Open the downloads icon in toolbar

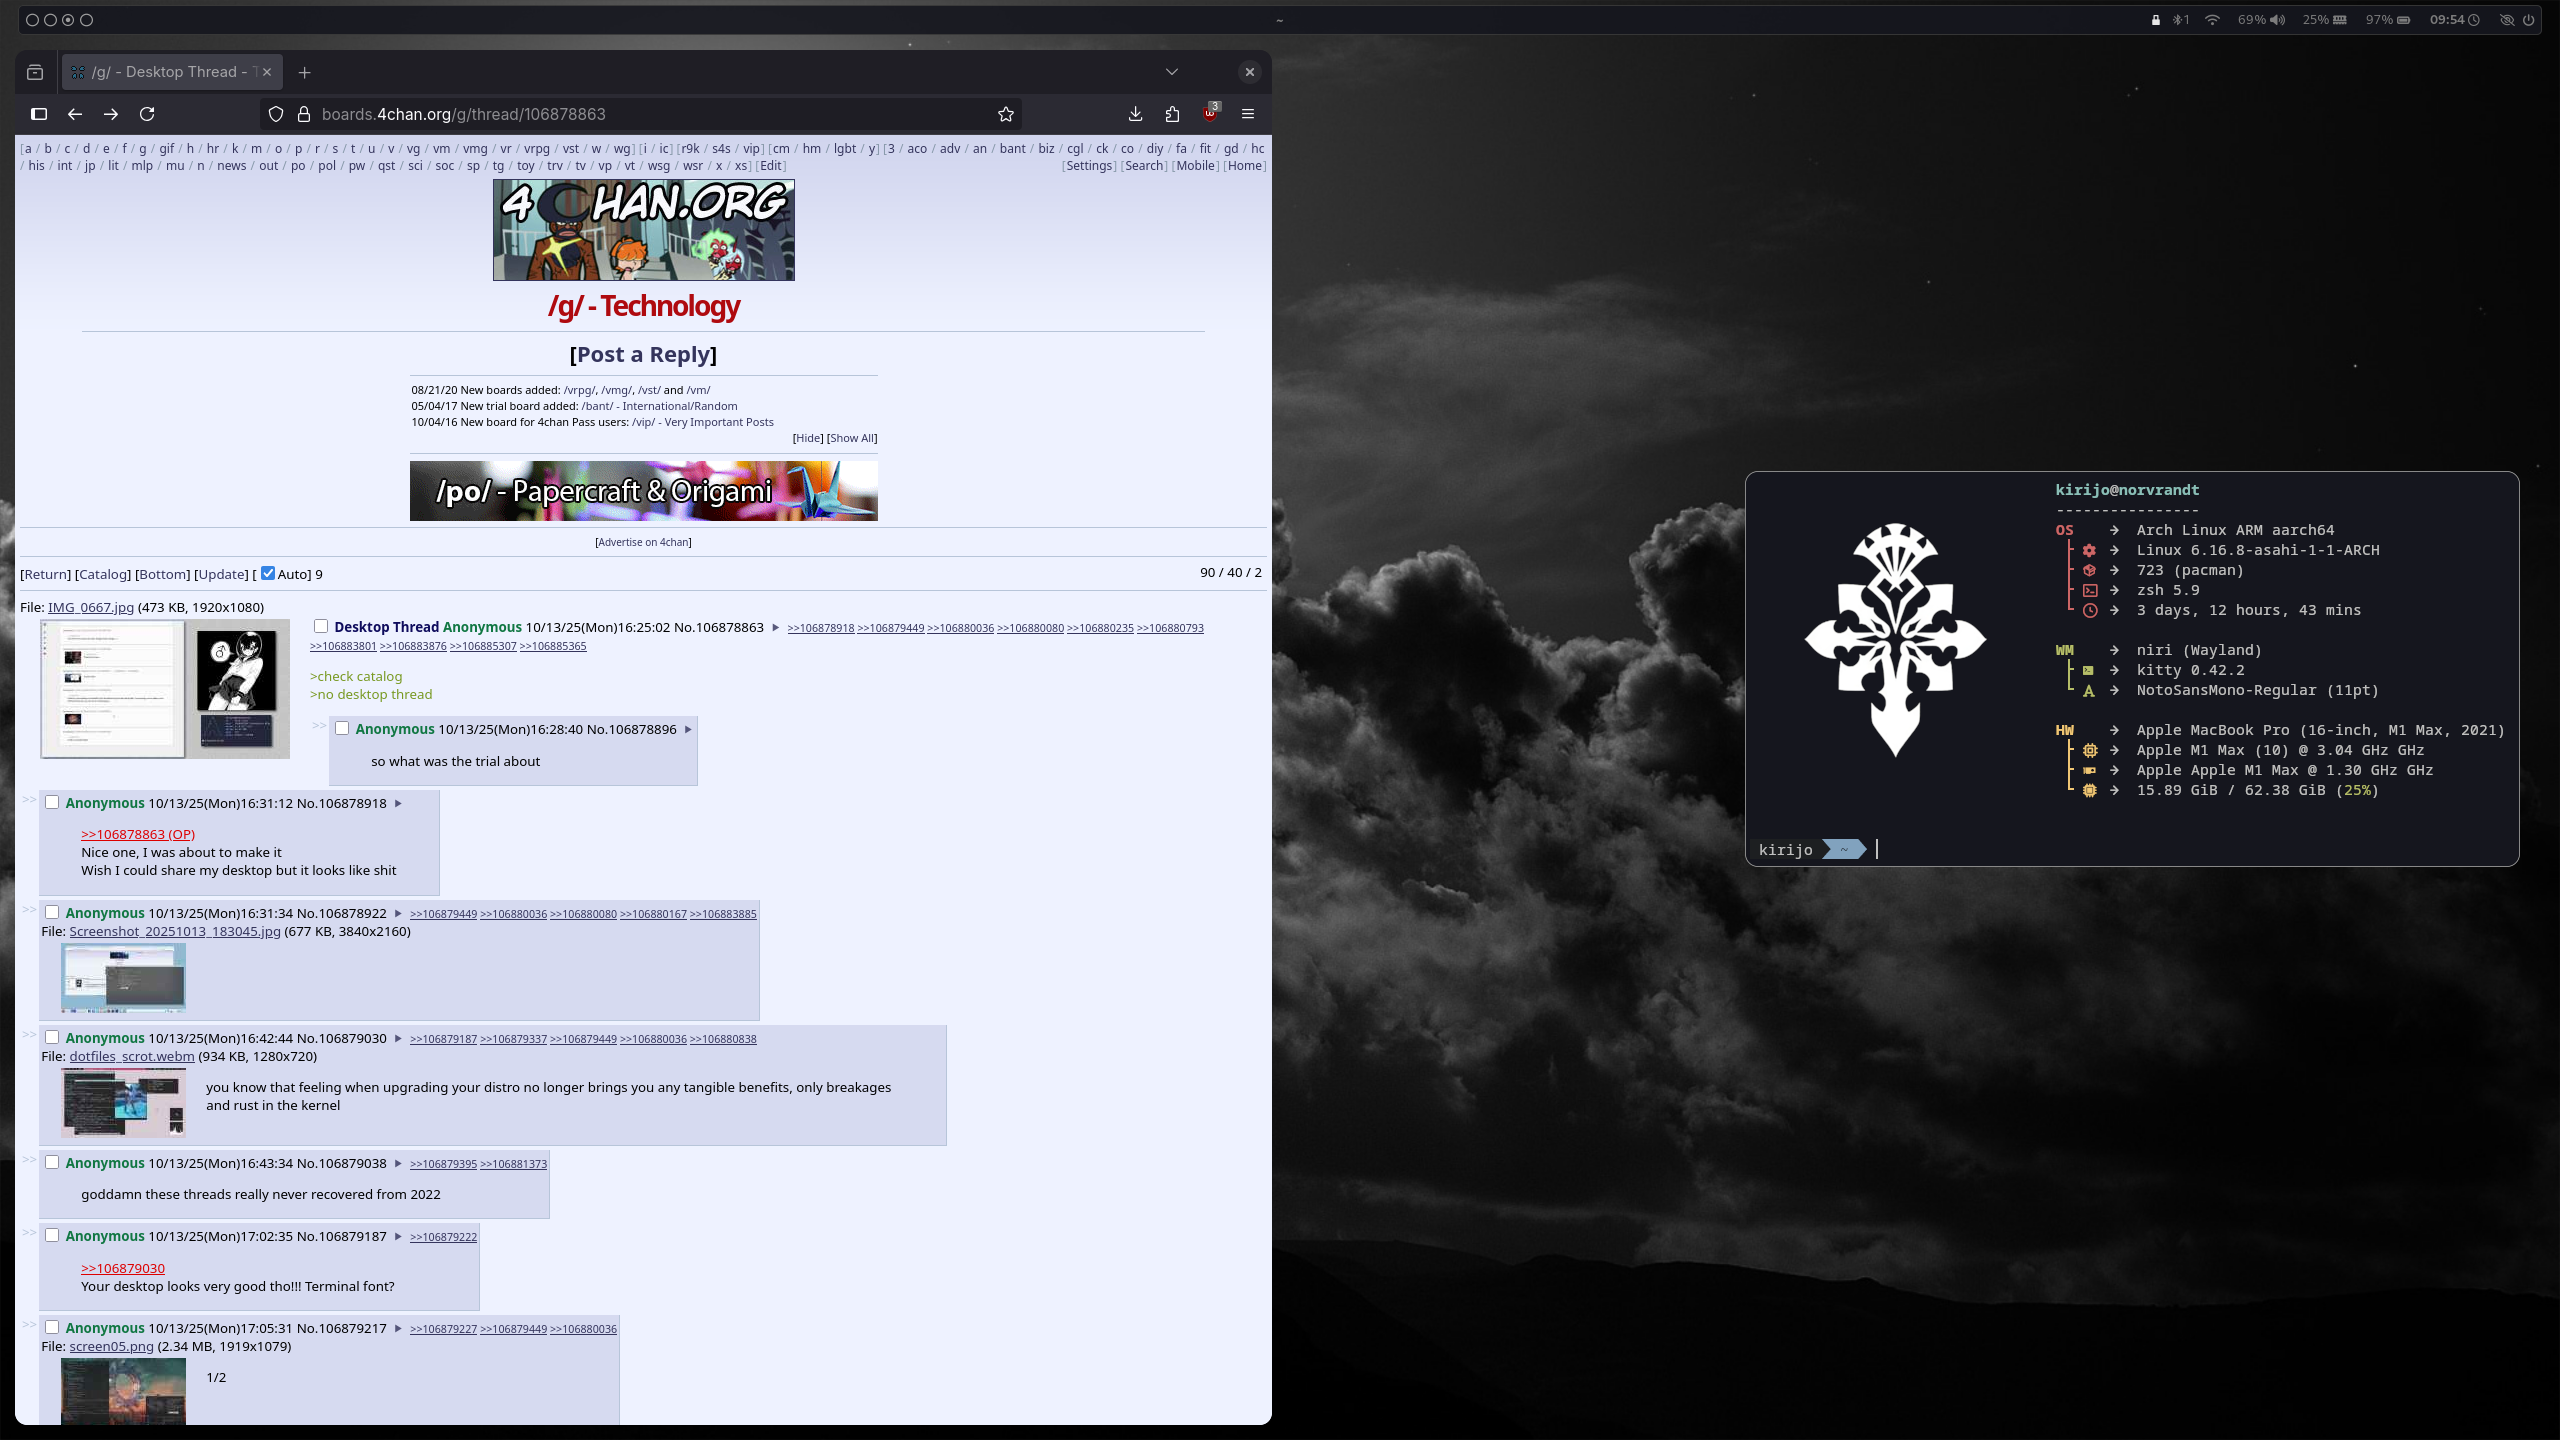(x=1135, y=114)
